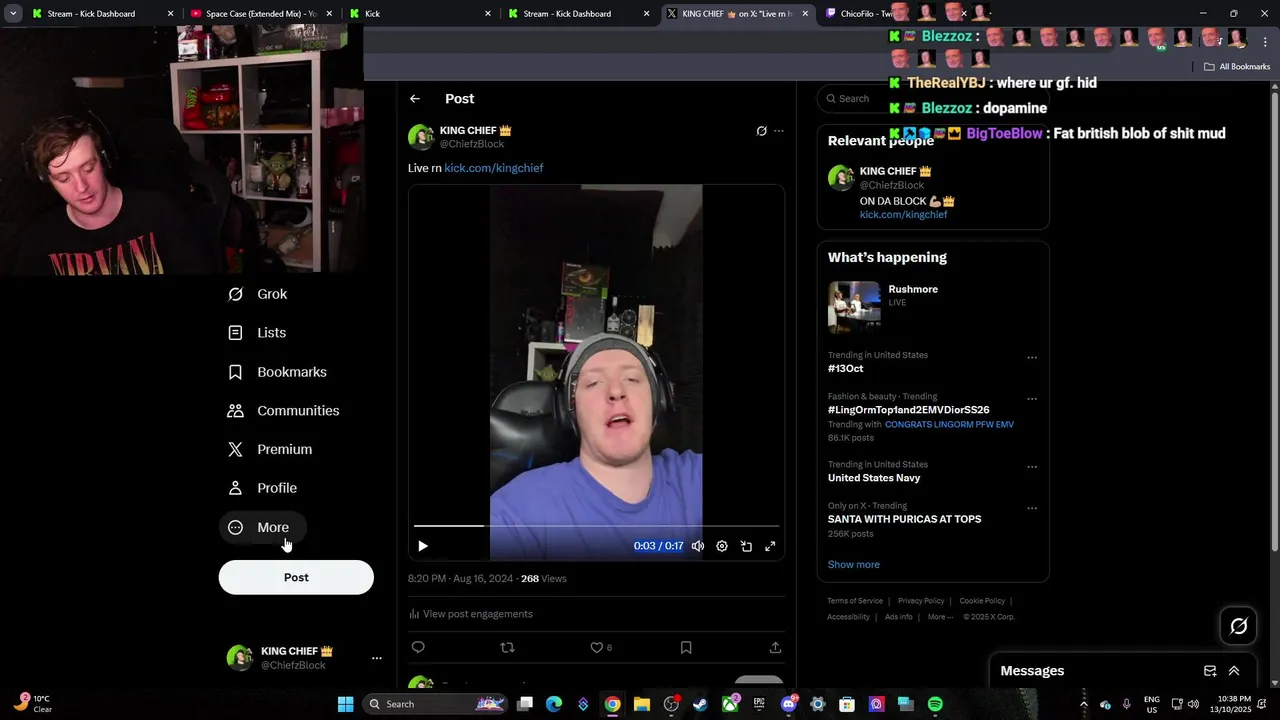Open Bookmarks in the sidebar
This screenshot has width=1280, height=720.
278,372
